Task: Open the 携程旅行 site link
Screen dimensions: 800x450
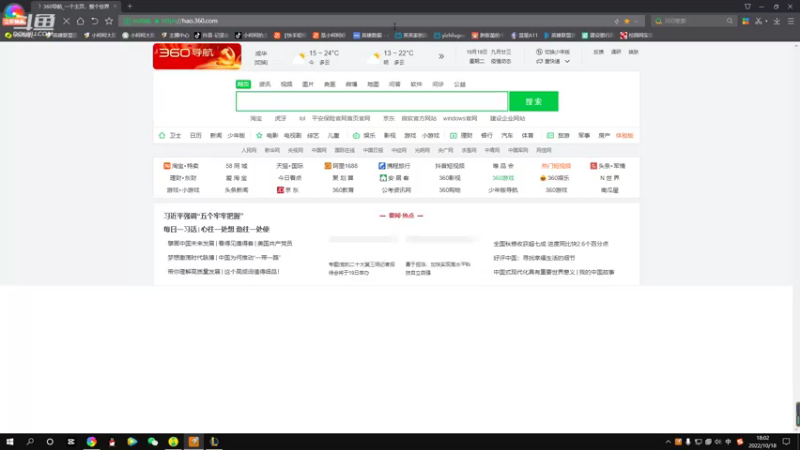Action: tap(394, 166)
